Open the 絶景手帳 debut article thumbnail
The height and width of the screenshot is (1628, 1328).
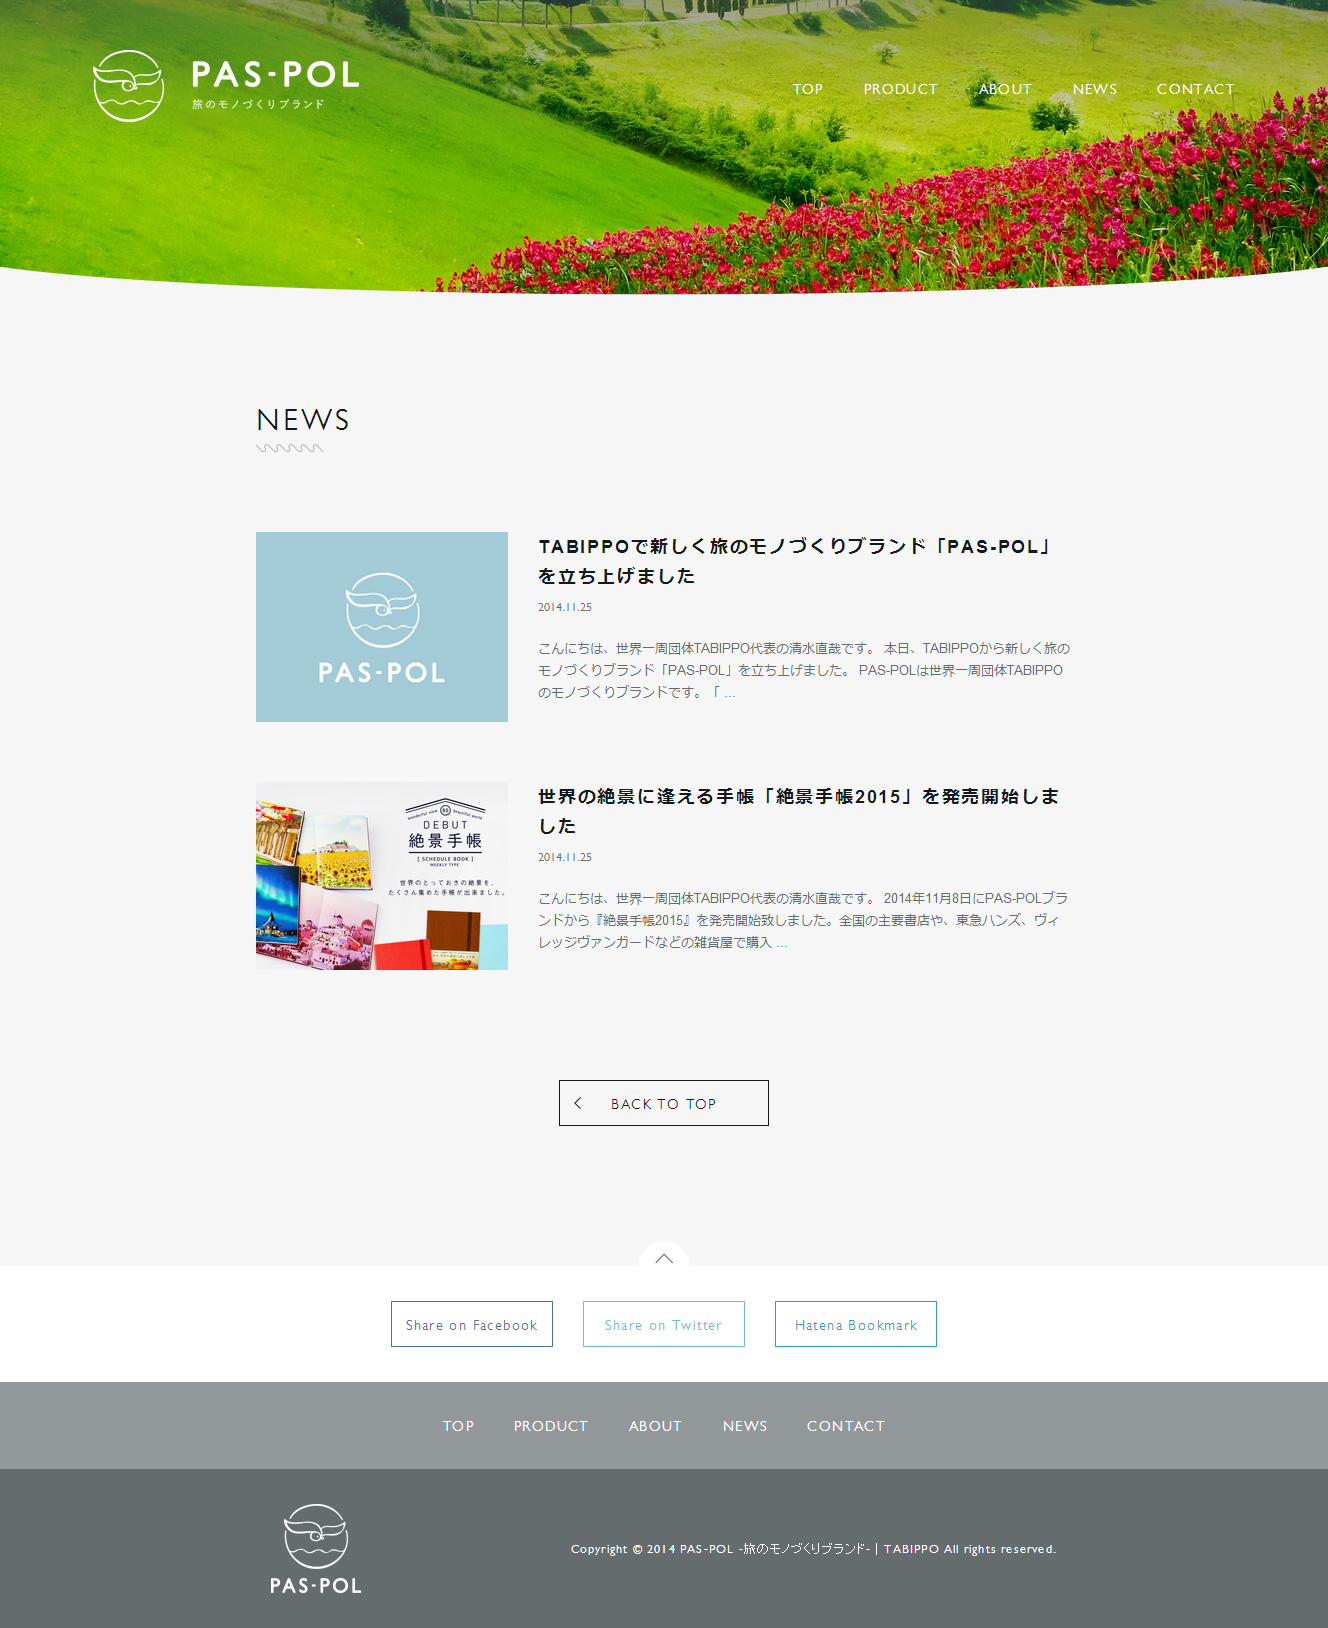(382, 876)
